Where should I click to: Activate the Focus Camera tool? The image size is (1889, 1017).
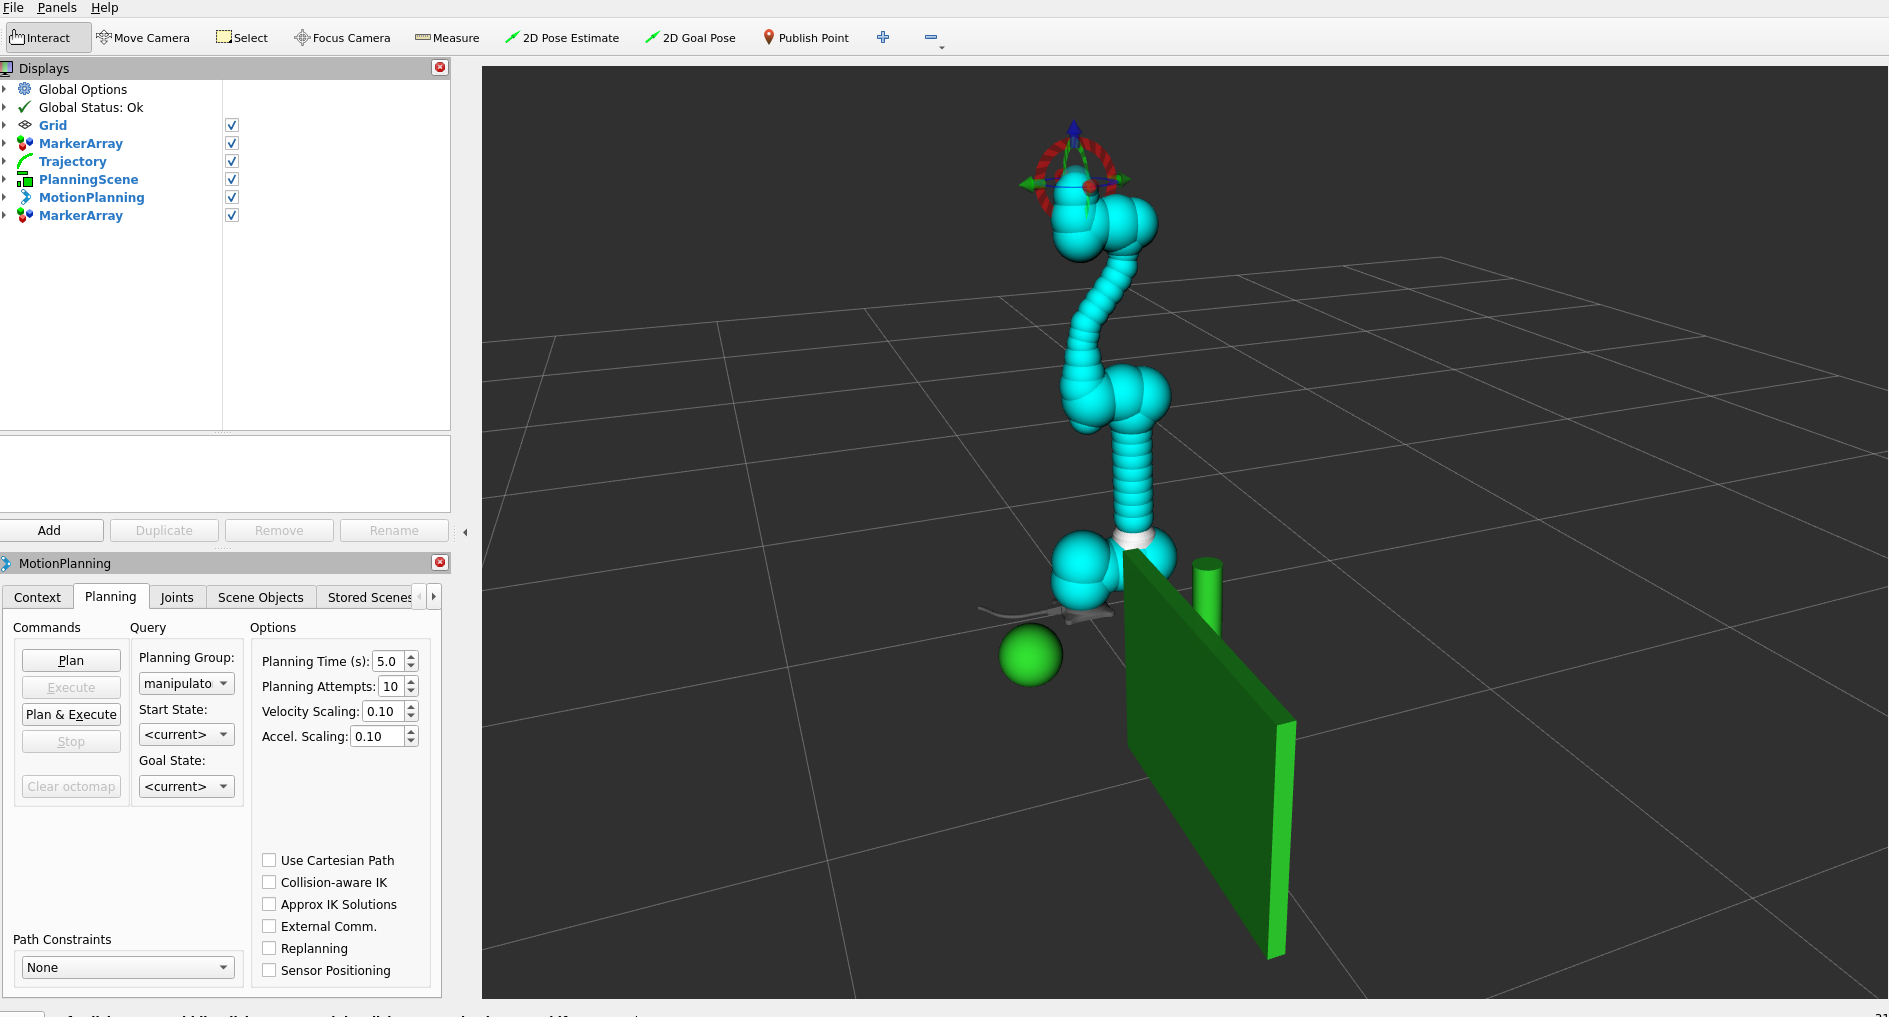[x=342, y=38]
